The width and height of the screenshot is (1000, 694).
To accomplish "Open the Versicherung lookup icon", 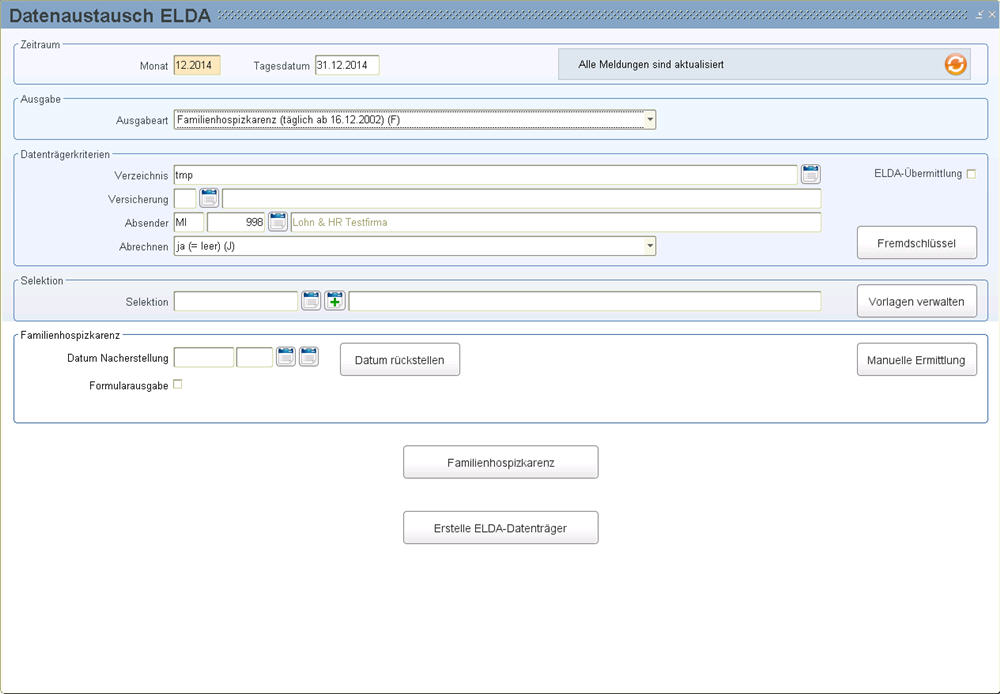I will click(209, 198).
